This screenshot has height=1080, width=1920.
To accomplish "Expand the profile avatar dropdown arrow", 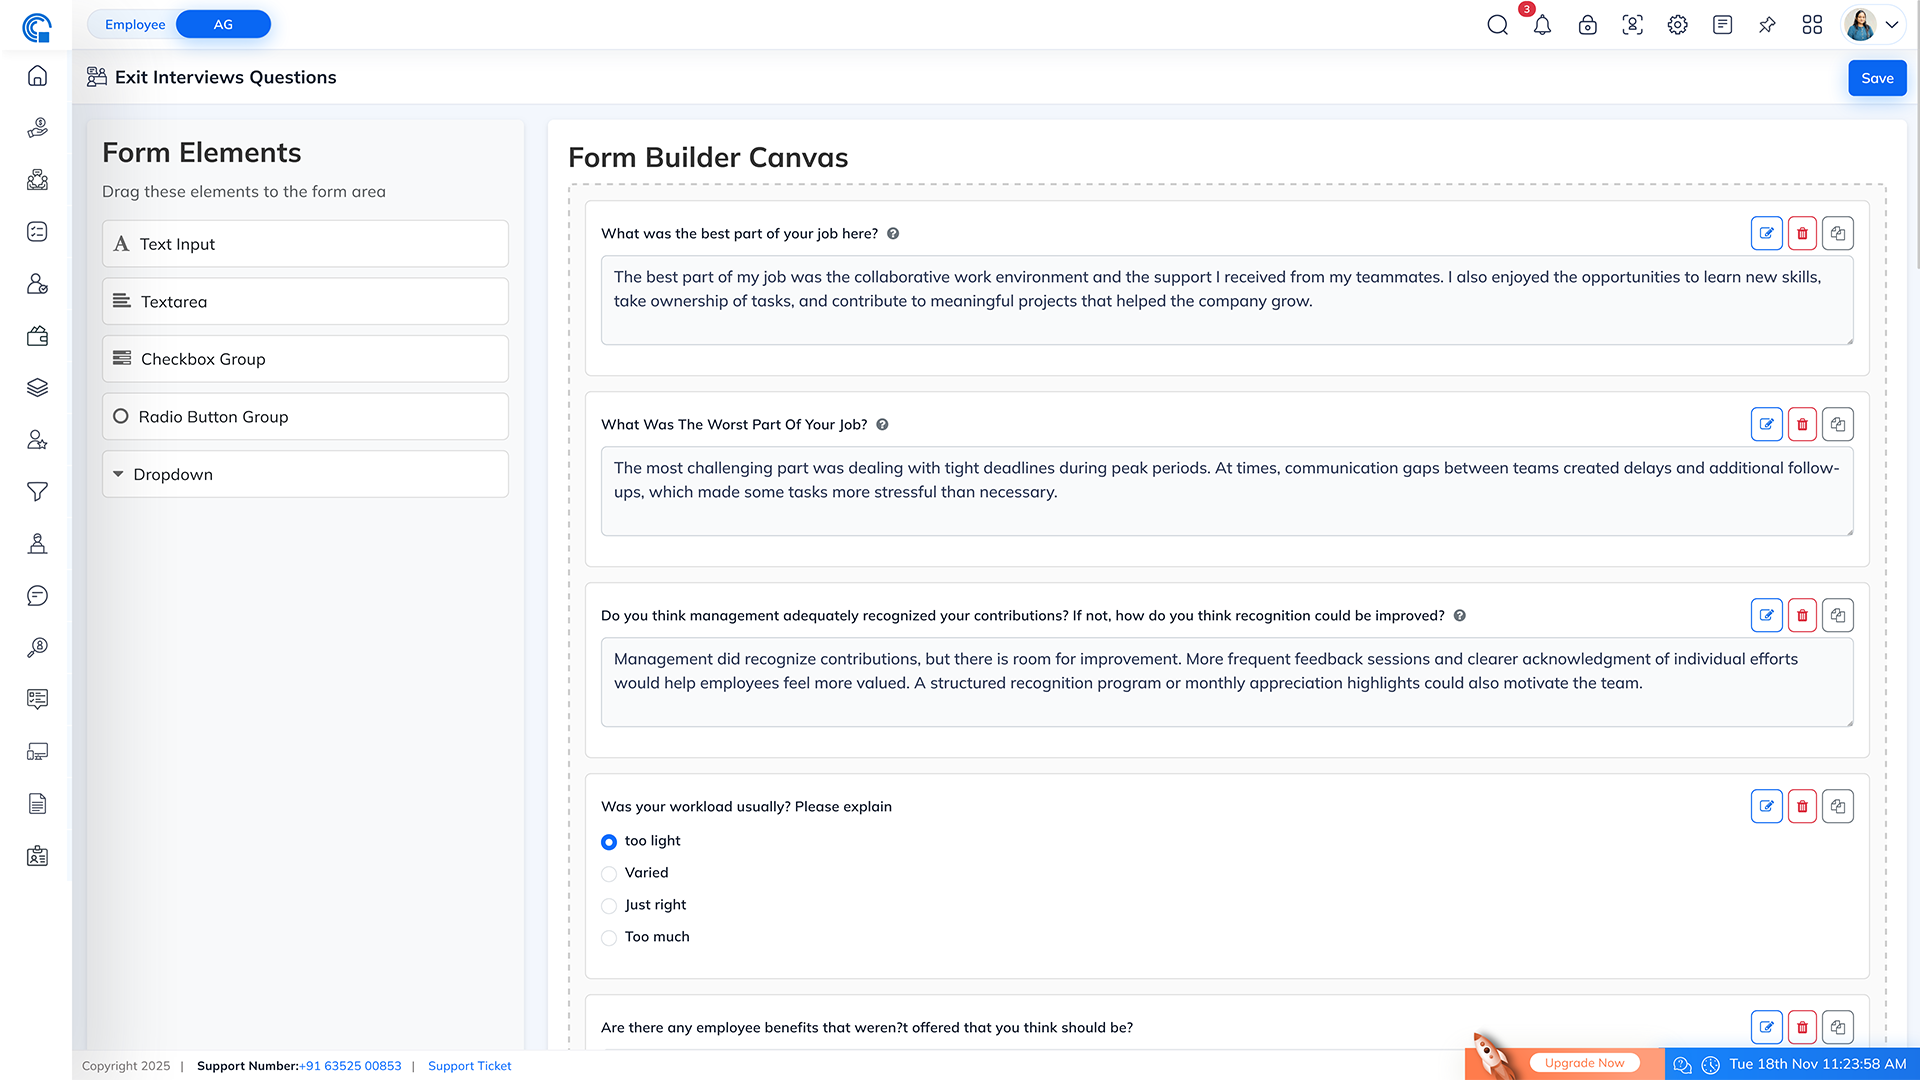I will pyautogui.click(x=1892, y=25).
